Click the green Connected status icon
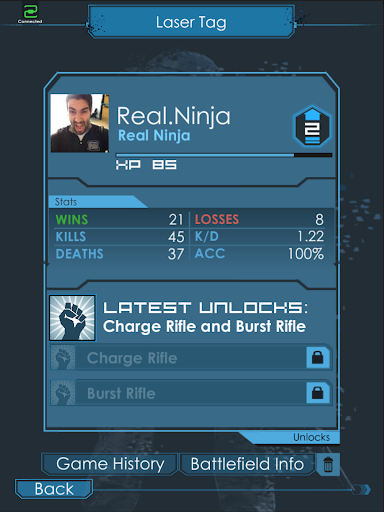 click(x=30, y=12)
